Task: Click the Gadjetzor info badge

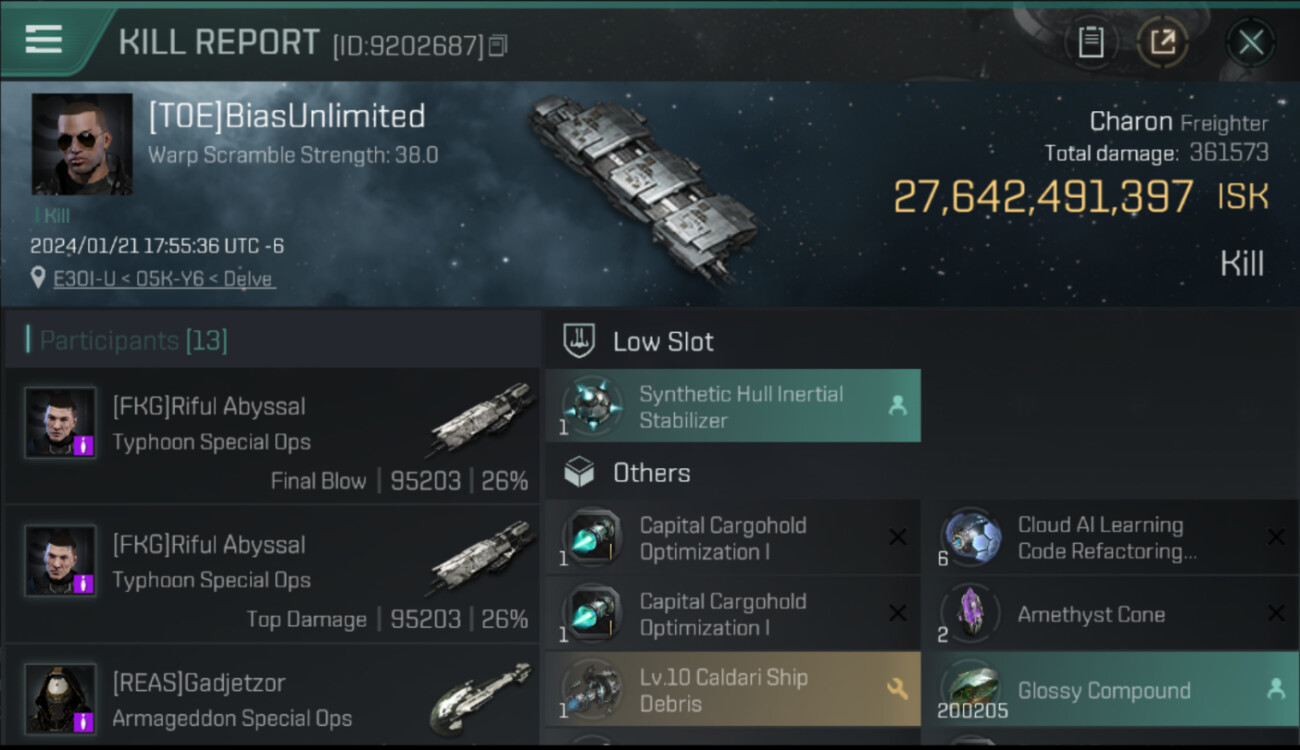Action: pyautogui.click(x=84, y=722)
